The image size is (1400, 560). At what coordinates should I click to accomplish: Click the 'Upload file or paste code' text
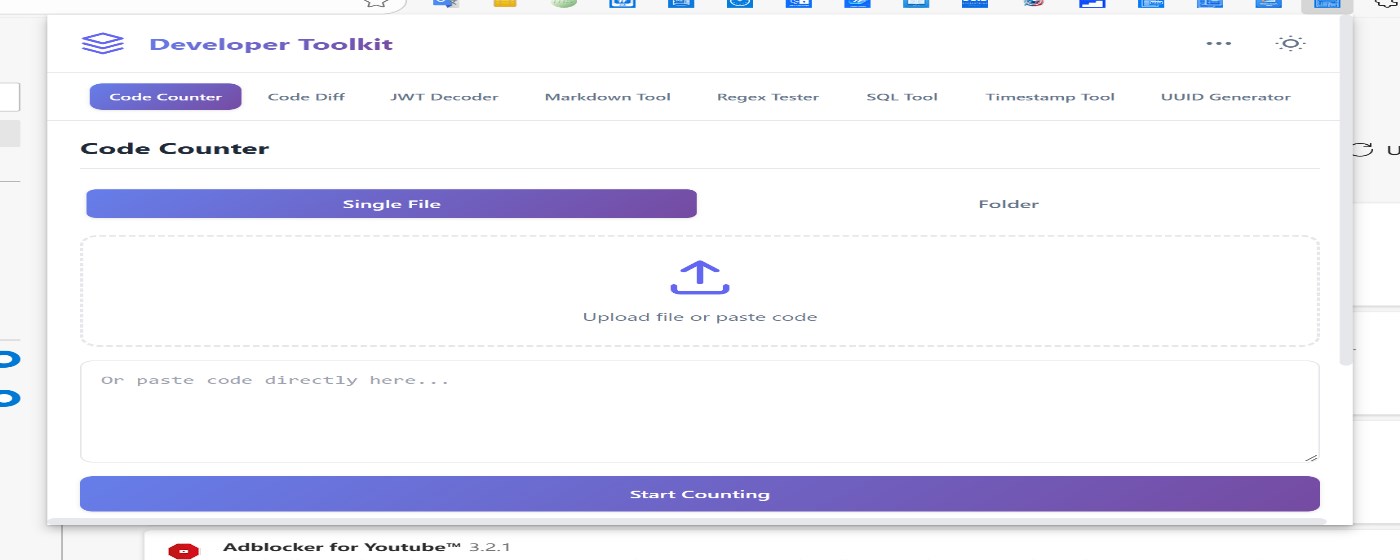click(x=700, y=317)
